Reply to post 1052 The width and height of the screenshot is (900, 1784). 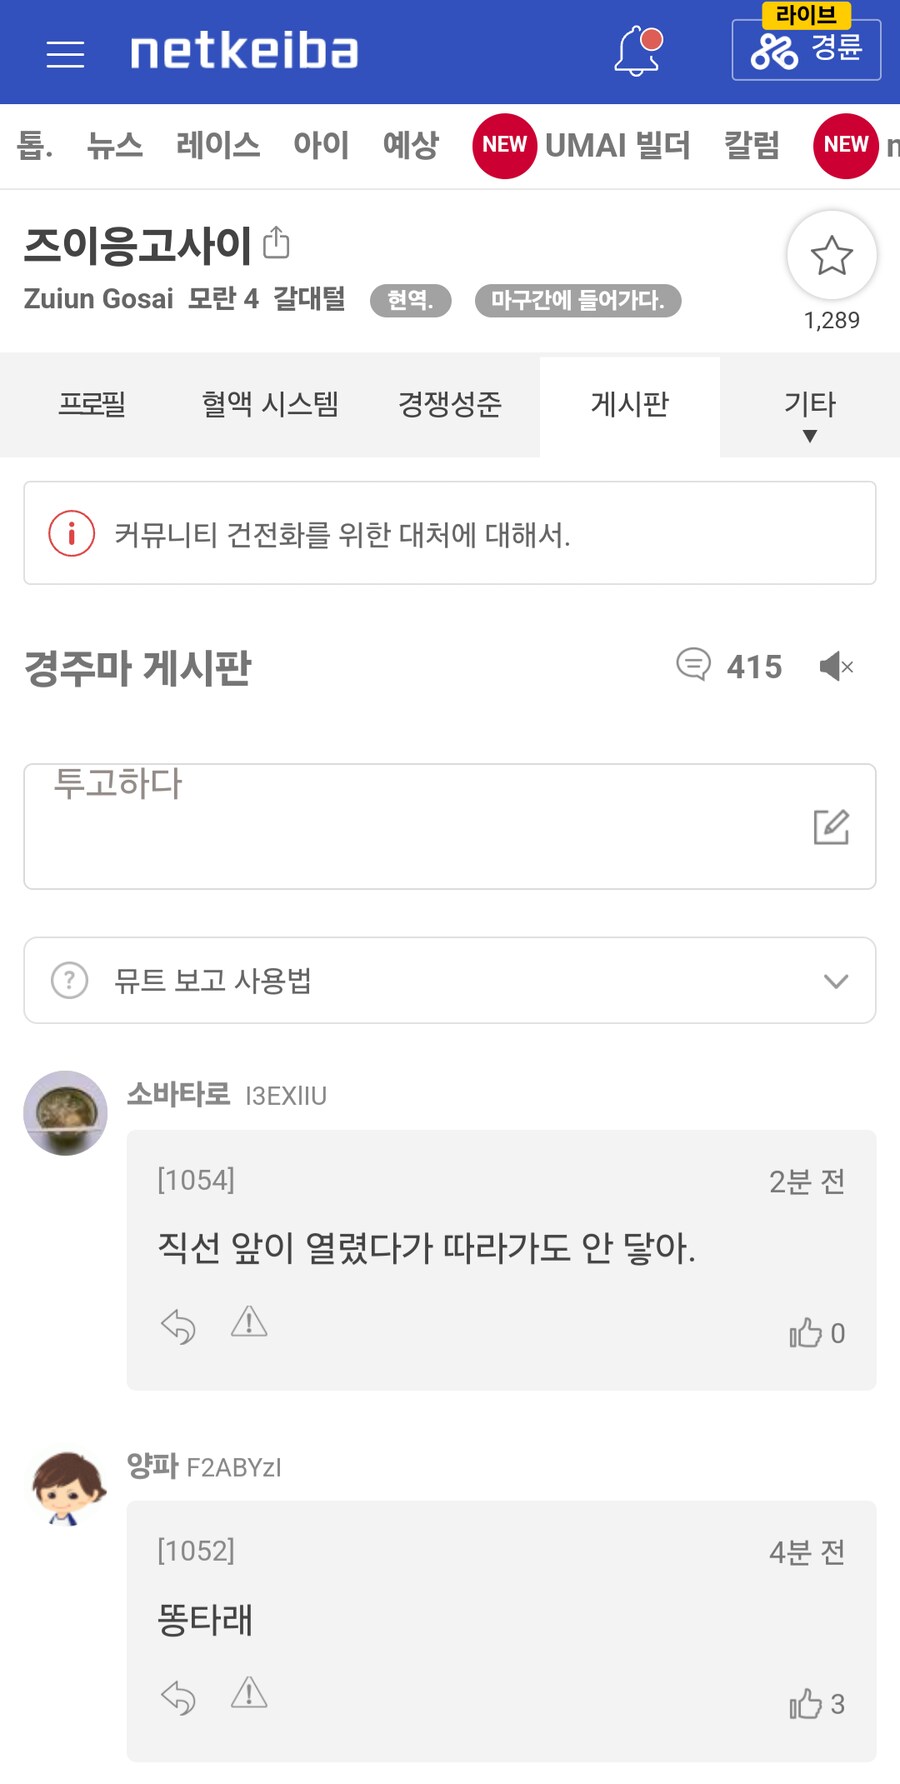click(x=178, y=1697)
